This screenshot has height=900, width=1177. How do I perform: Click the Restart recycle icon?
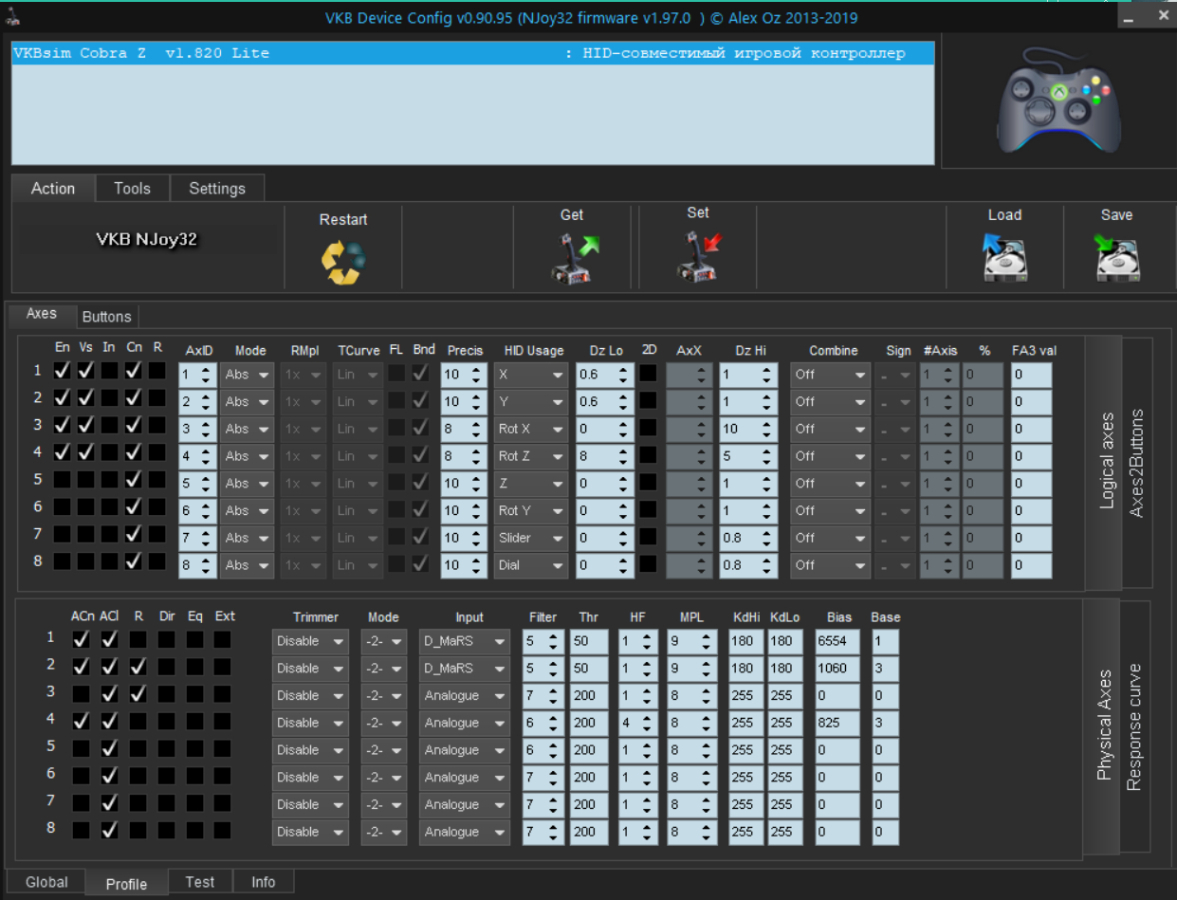(343, 262)
